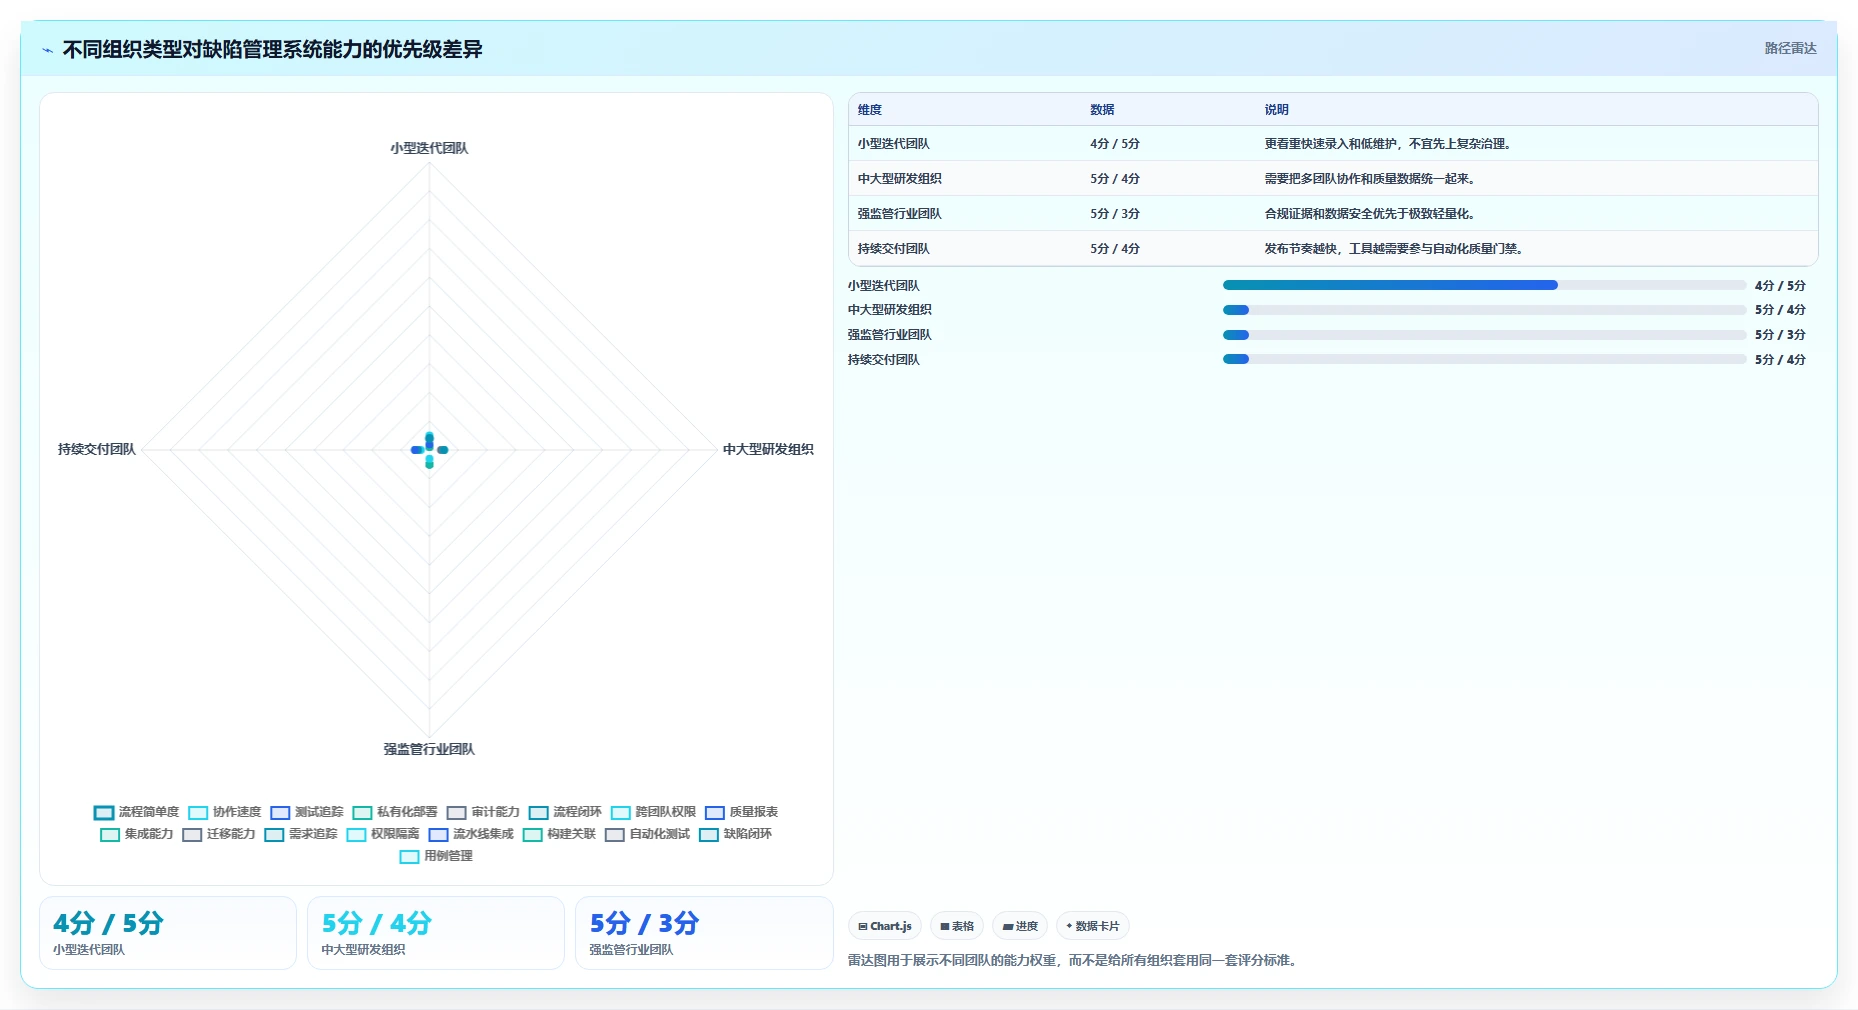The width and height of the screenshot is (1858, 1010).
Task: Toggle the 审计能力 legend item
Action: point(483,812)
